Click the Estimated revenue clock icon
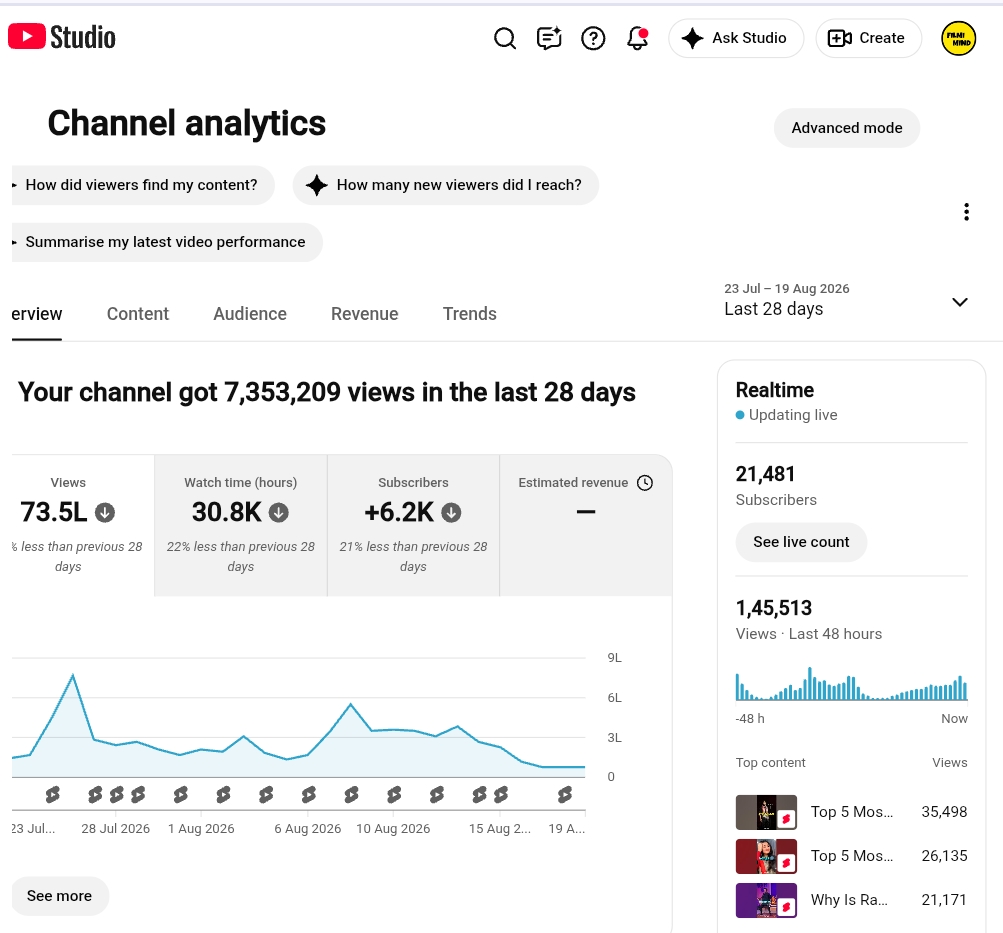Screen dimensions: 1003x933 click(645, 483)
